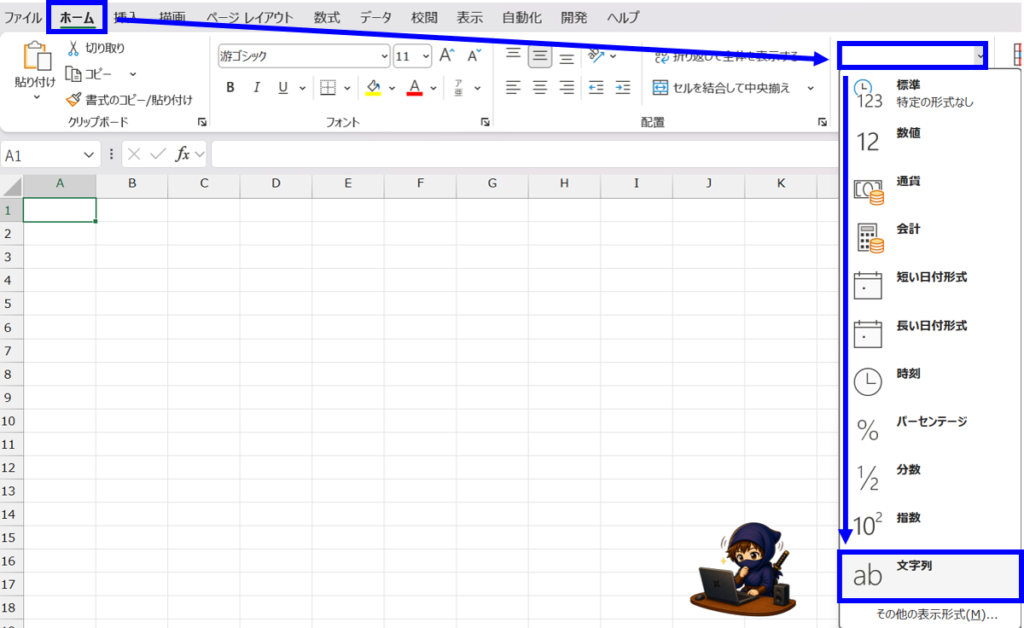This screenshot has width=1024, height=628.
Task: Apply the red font color A
Action: (x=414, y=87)
